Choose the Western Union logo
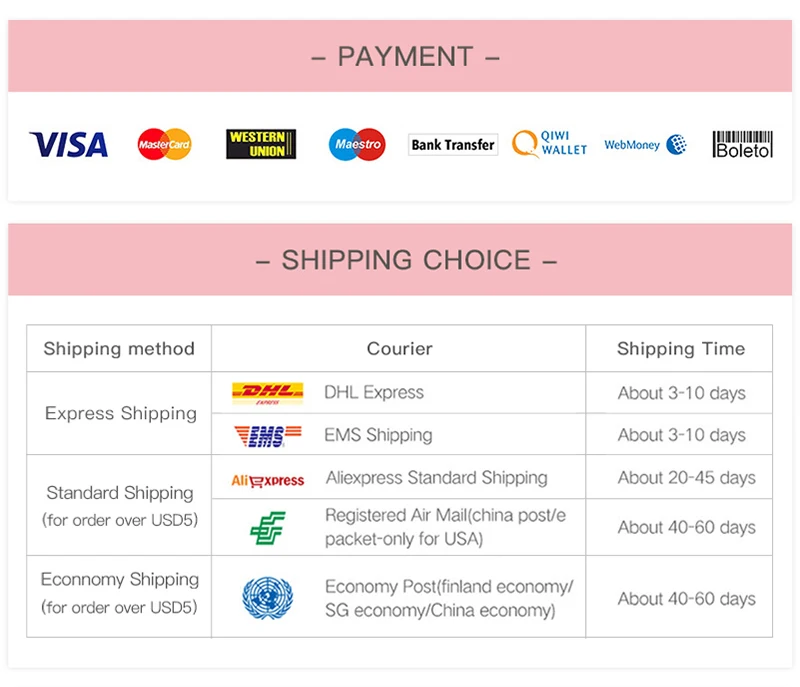This screenshot has height=687, width=800. point(261,144)
